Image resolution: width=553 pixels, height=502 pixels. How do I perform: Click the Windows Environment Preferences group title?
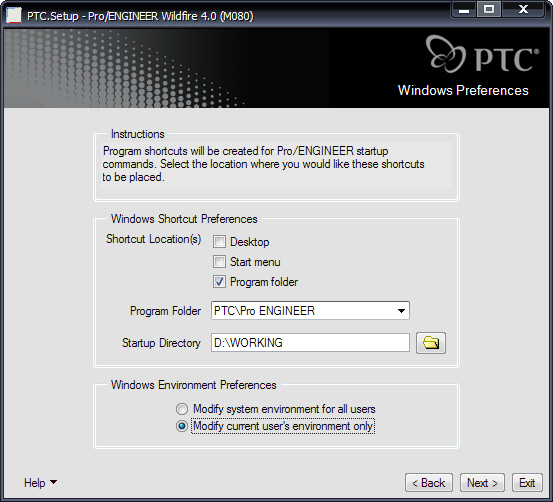(193, 385)
